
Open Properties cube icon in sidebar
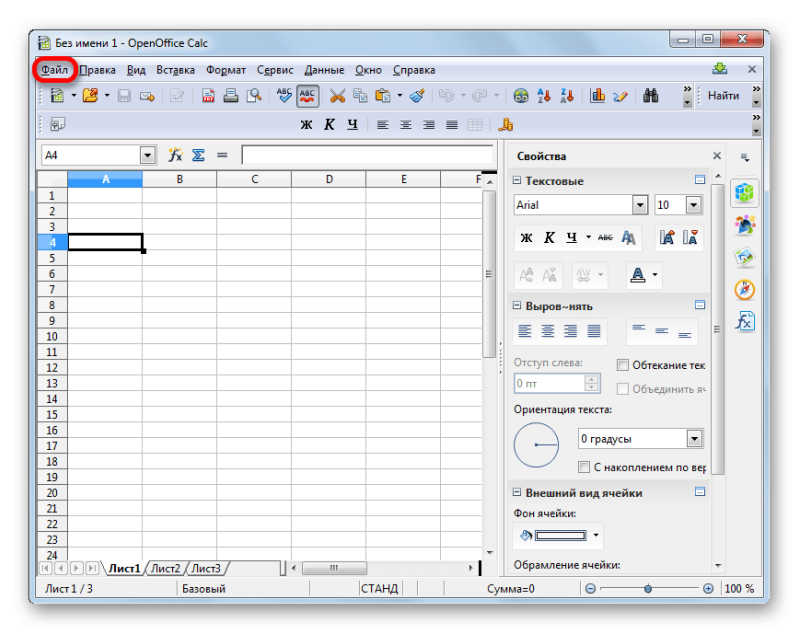(x=744, y=192)
